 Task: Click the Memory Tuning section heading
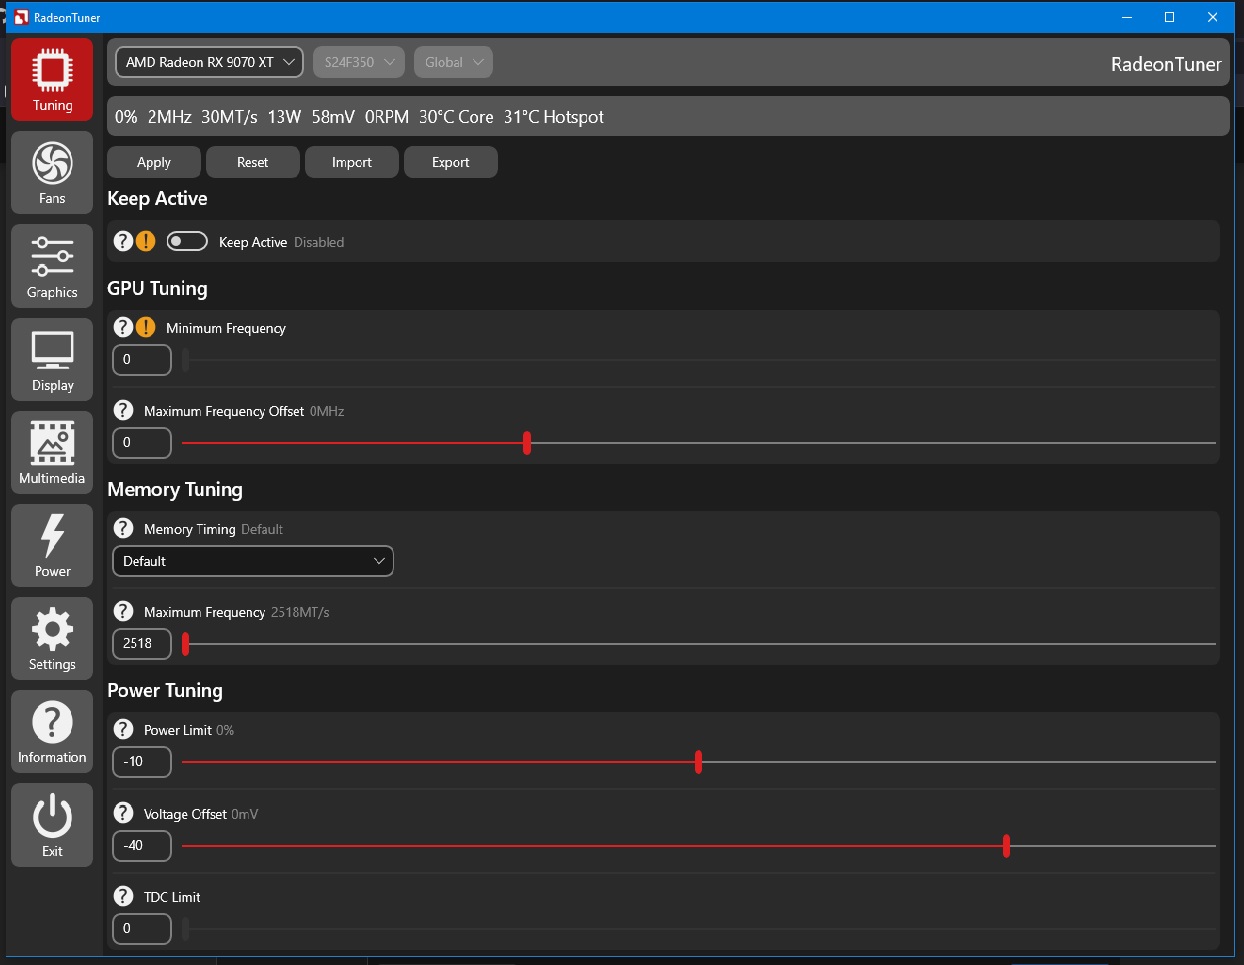pyautogui.click(x=175, y=489)
